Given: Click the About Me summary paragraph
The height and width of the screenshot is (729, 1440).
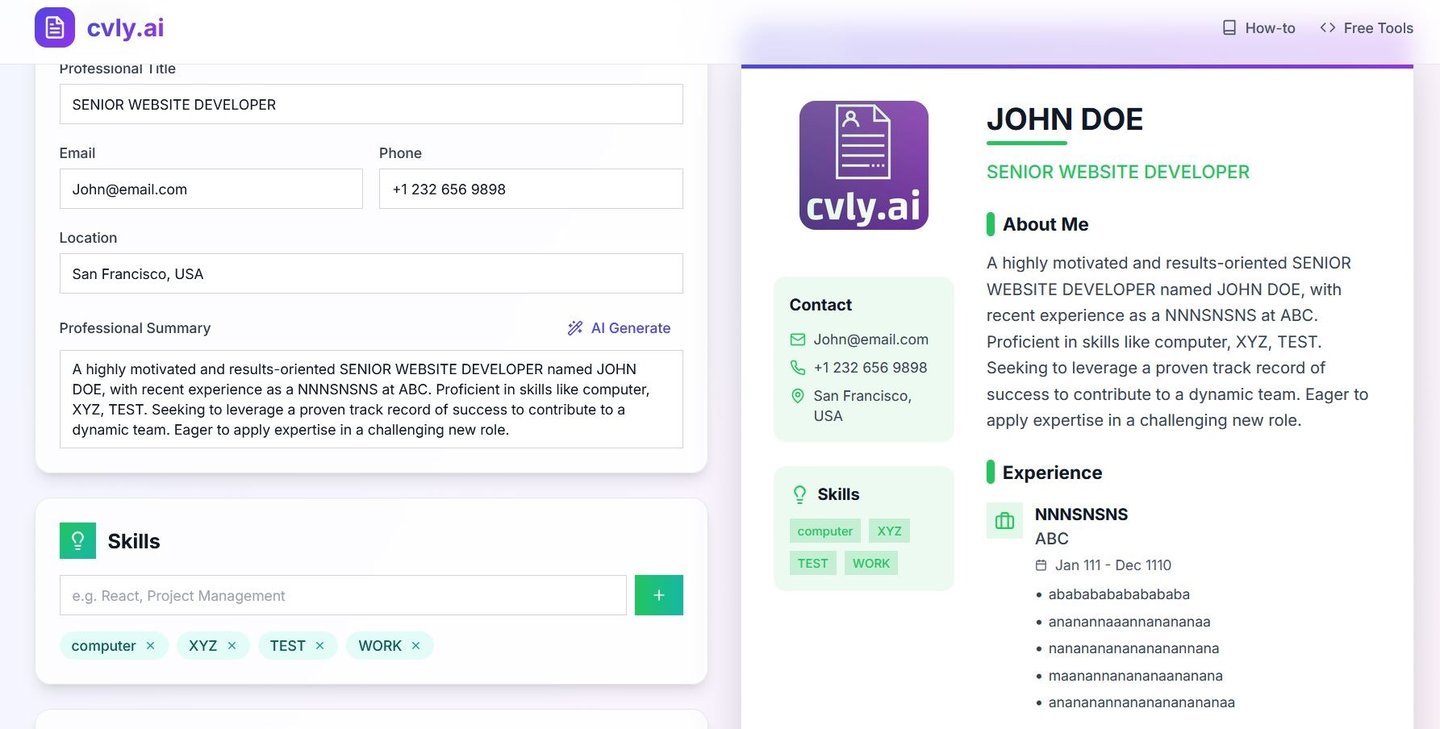Looking at the screenshot, I should 1178,341.
